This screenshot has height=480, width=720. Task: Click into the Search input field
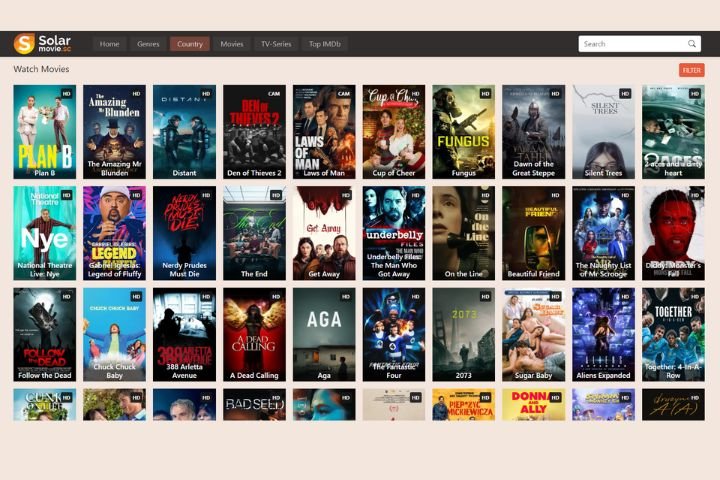click(639, 44)
